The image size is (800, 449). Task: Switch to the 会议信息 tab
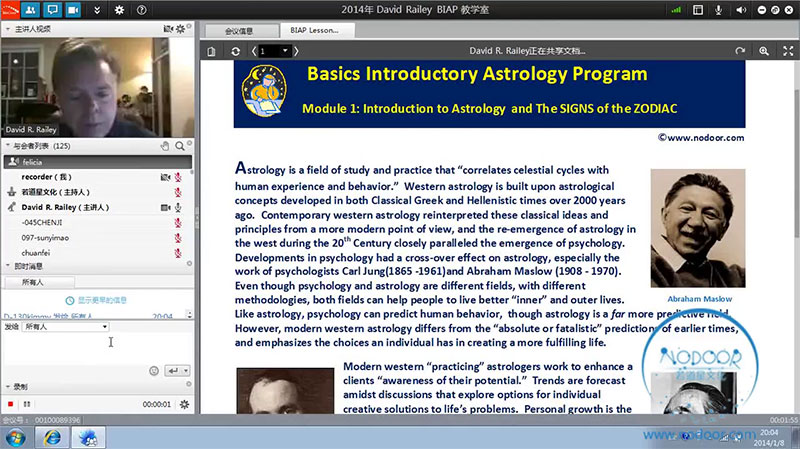click(x=242, y=31)
